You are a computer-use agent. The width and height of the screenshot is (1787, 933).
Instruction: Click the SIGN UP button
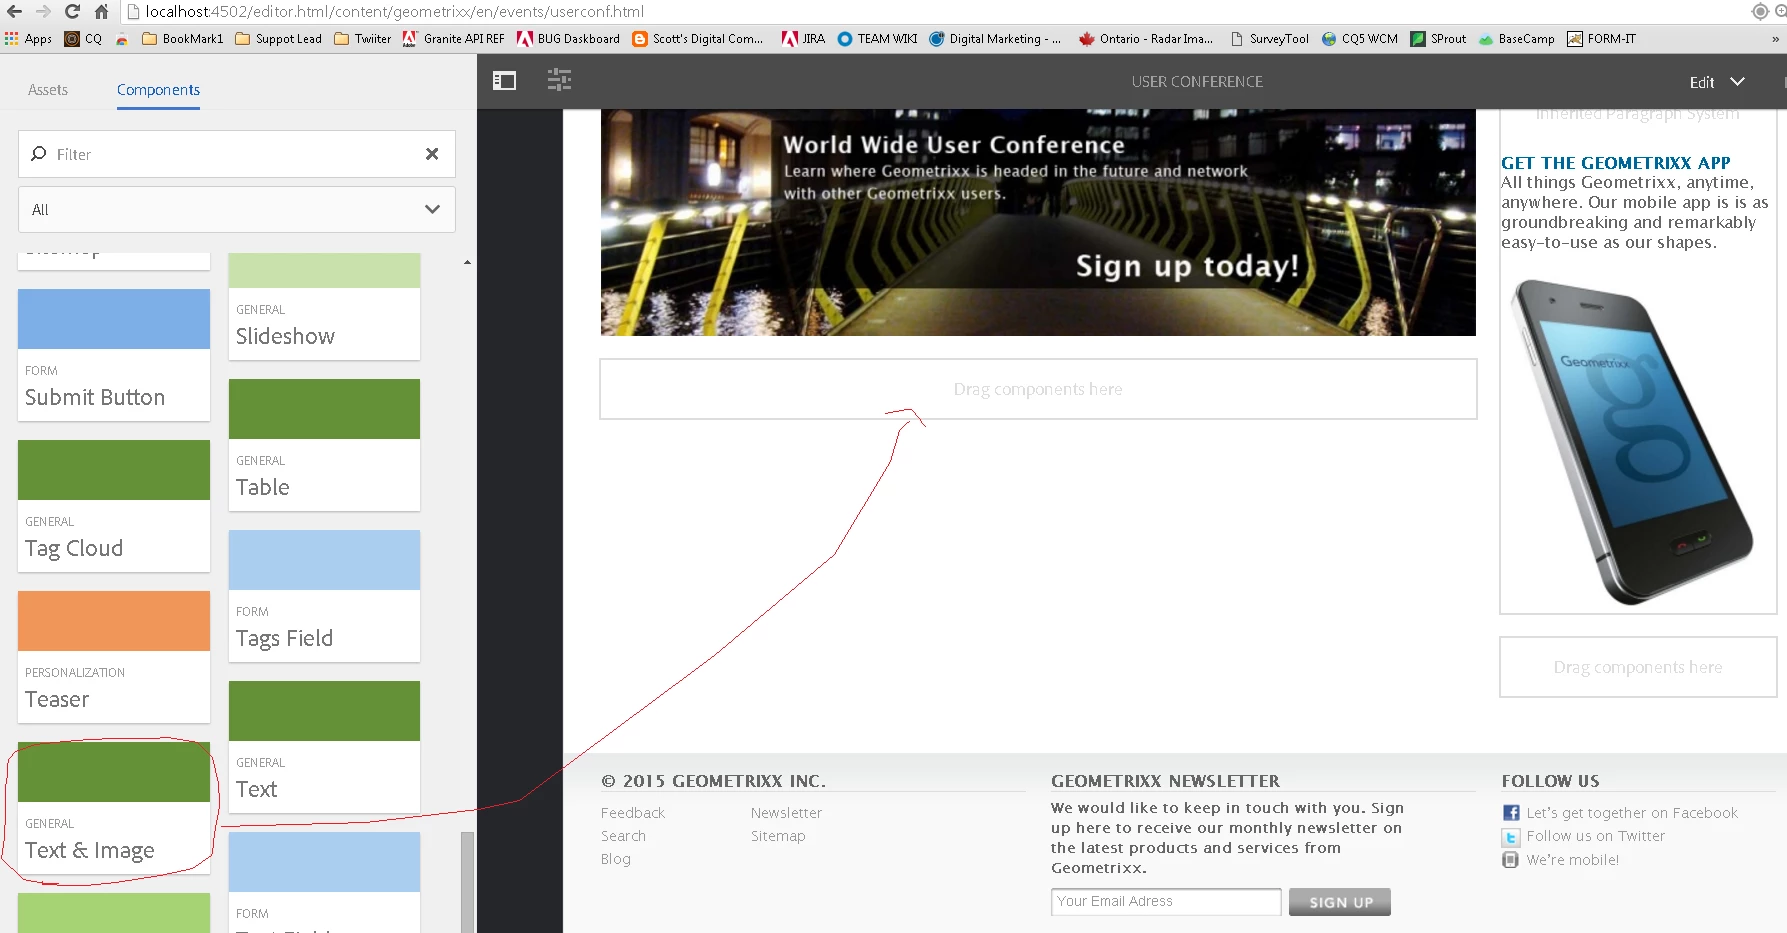coord(1340,902)
